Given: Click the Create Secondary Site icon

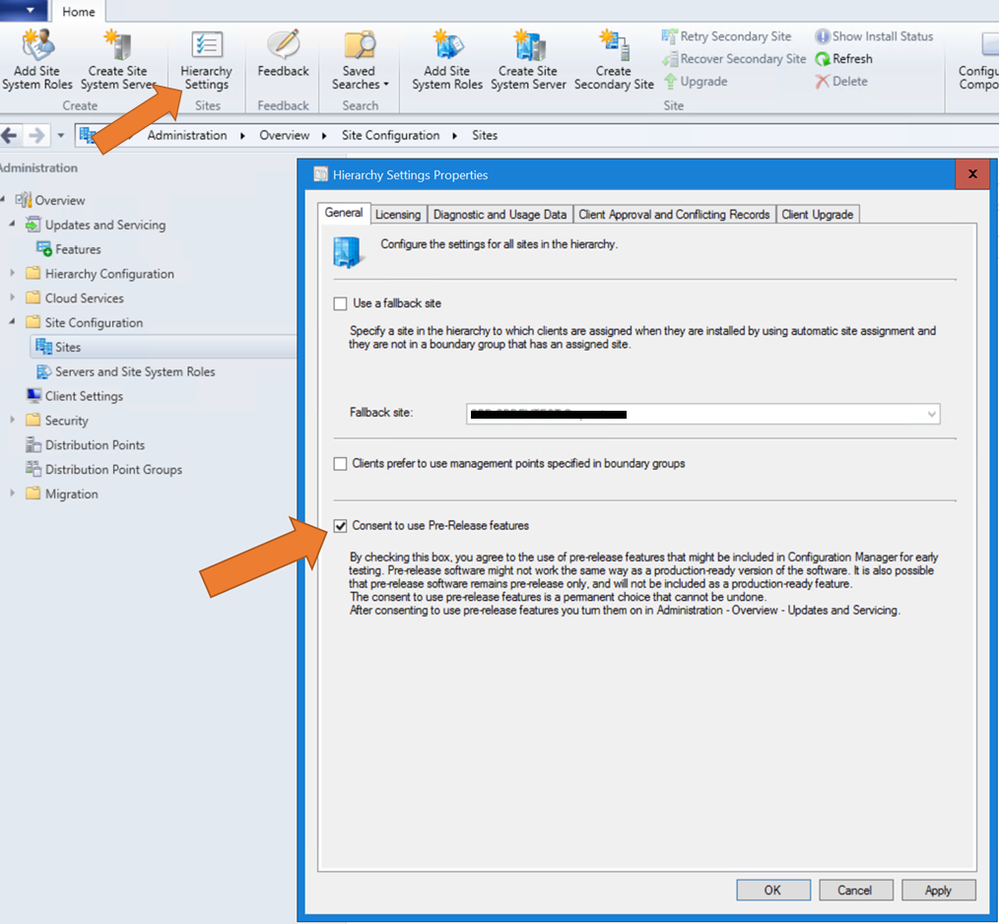Looking at the screenshot, I should (614, 61).
